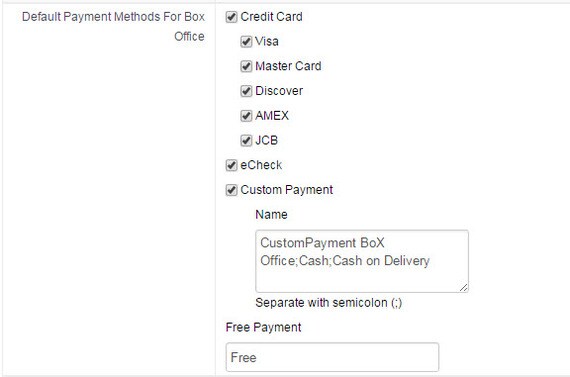This screenshot has width=570, height=377.
Task: Click the eCheck label text
Action: pos(261,165)
